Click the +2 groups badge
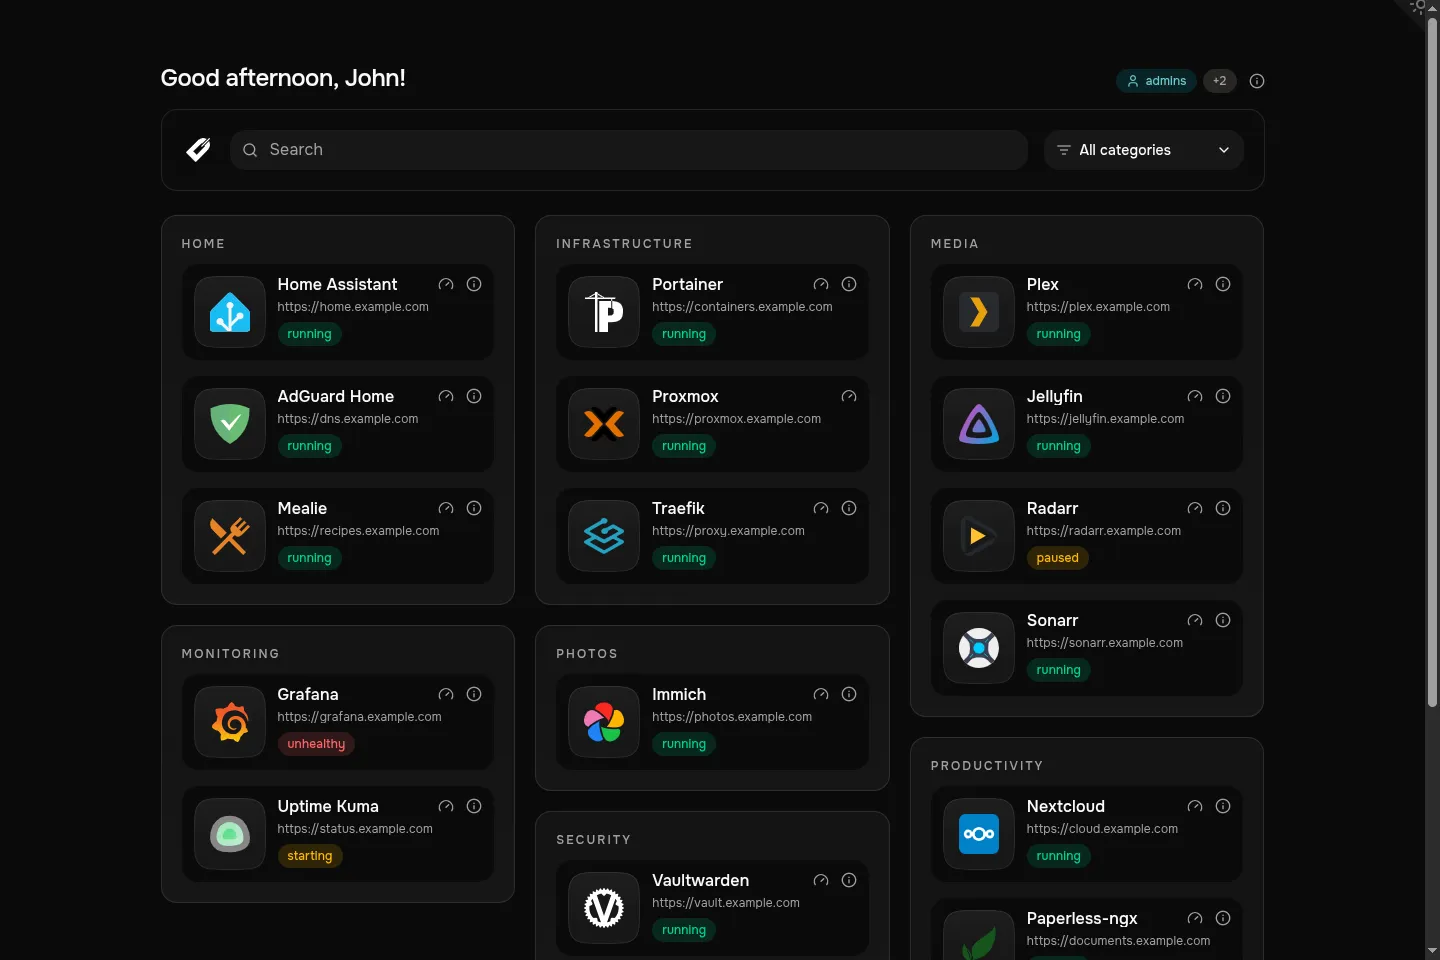This screenshot has width=1440, height=960. (1220, 81)
